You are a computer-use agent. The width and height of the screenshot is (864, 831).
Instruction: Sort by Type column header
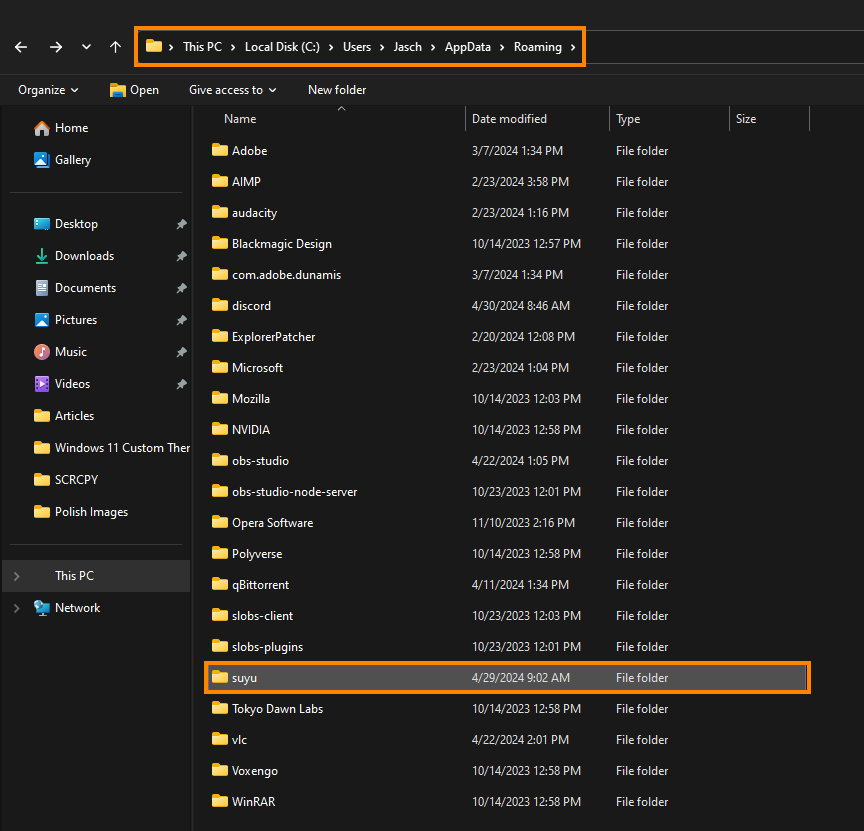628,119
